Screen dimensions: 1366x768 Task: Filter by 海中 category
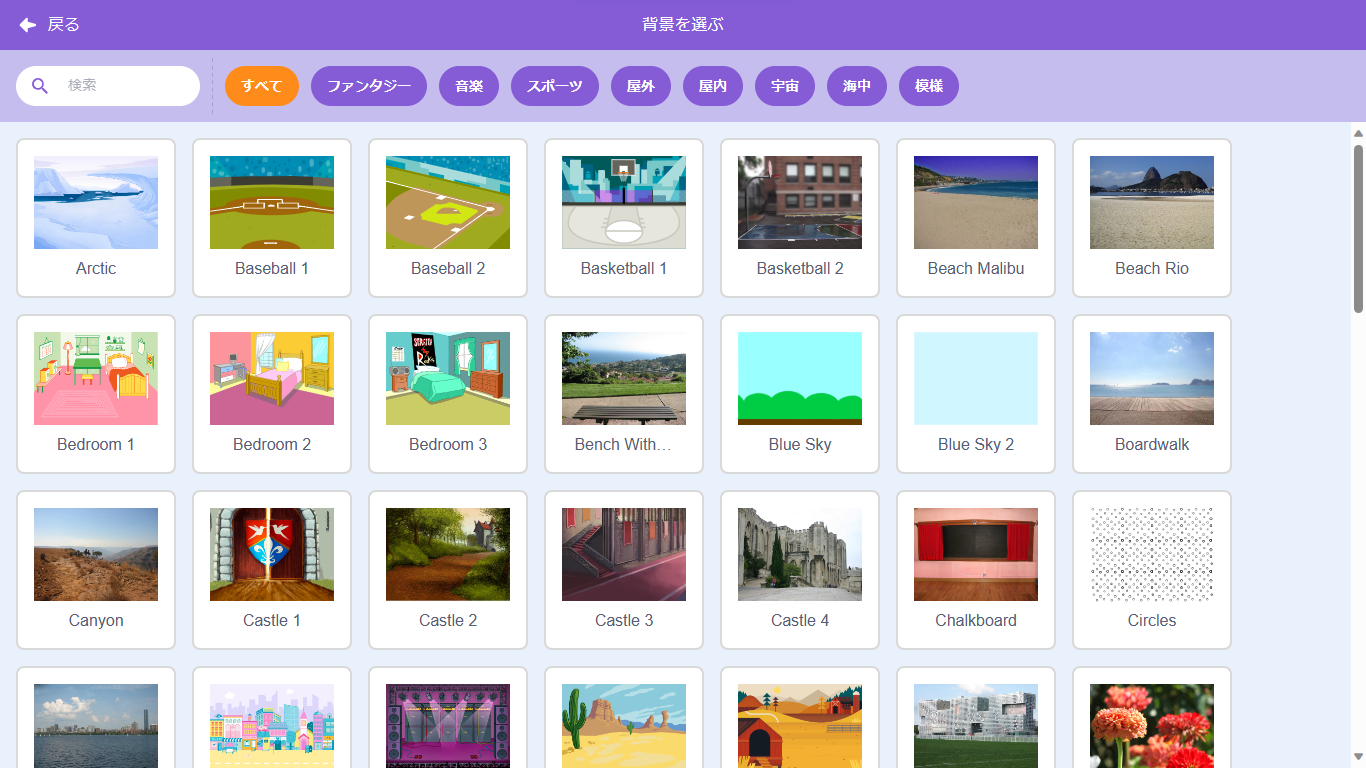tap(857, 86)
